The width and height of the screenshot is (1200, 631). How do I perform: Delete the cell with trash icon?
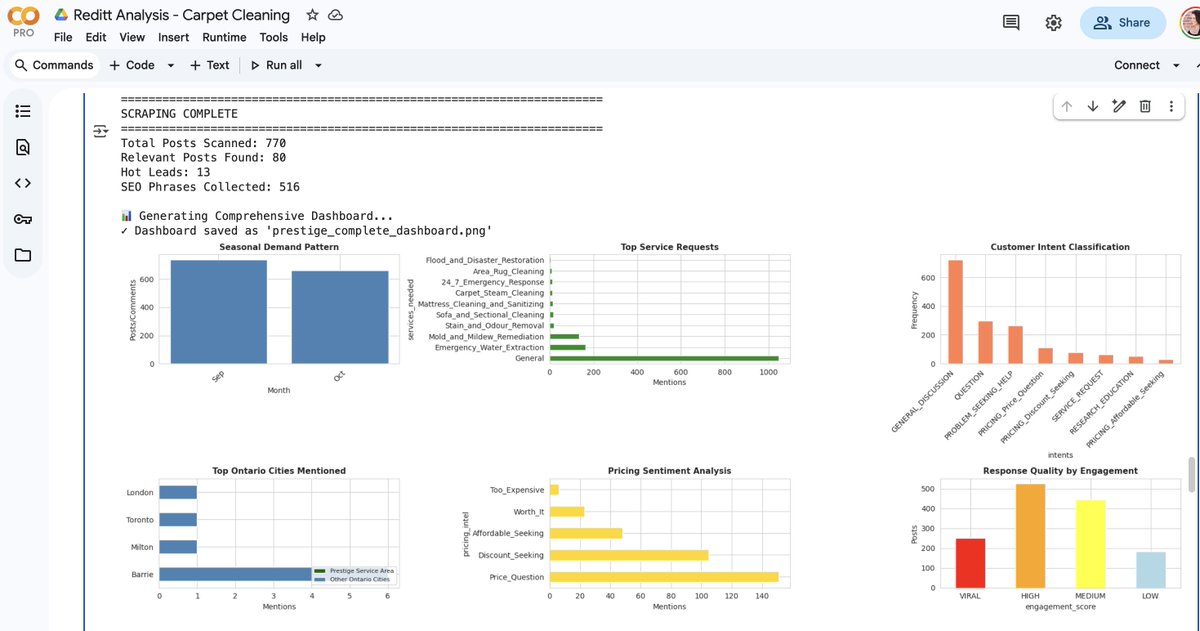[1146, 106]
